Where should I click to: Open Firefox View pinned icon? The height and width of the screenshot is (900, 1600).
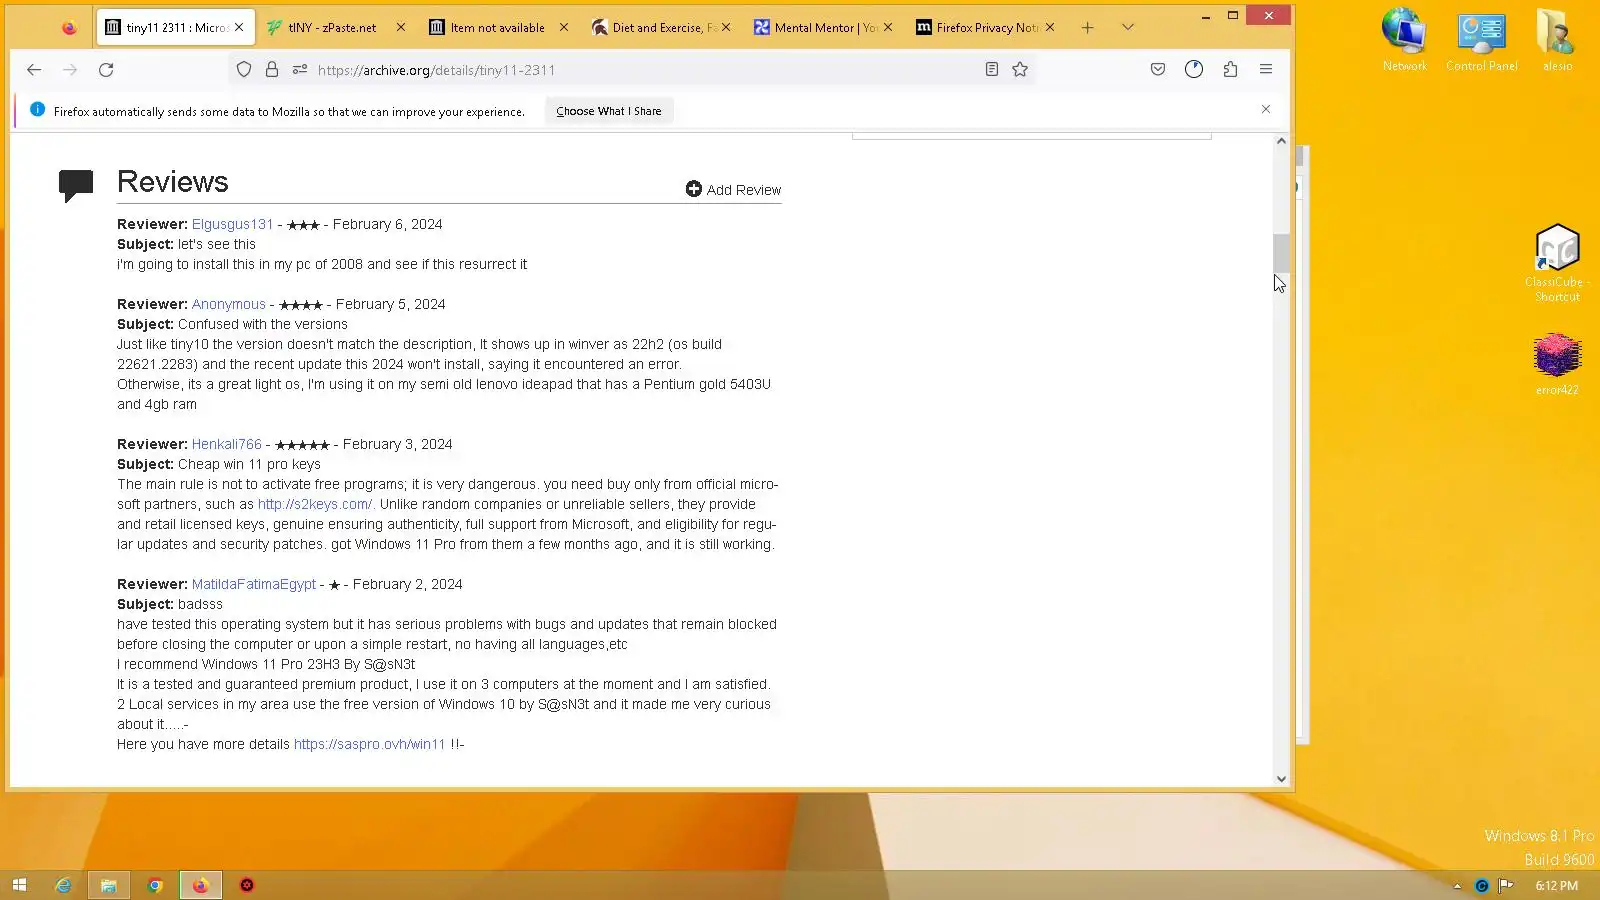pos(69,28)
